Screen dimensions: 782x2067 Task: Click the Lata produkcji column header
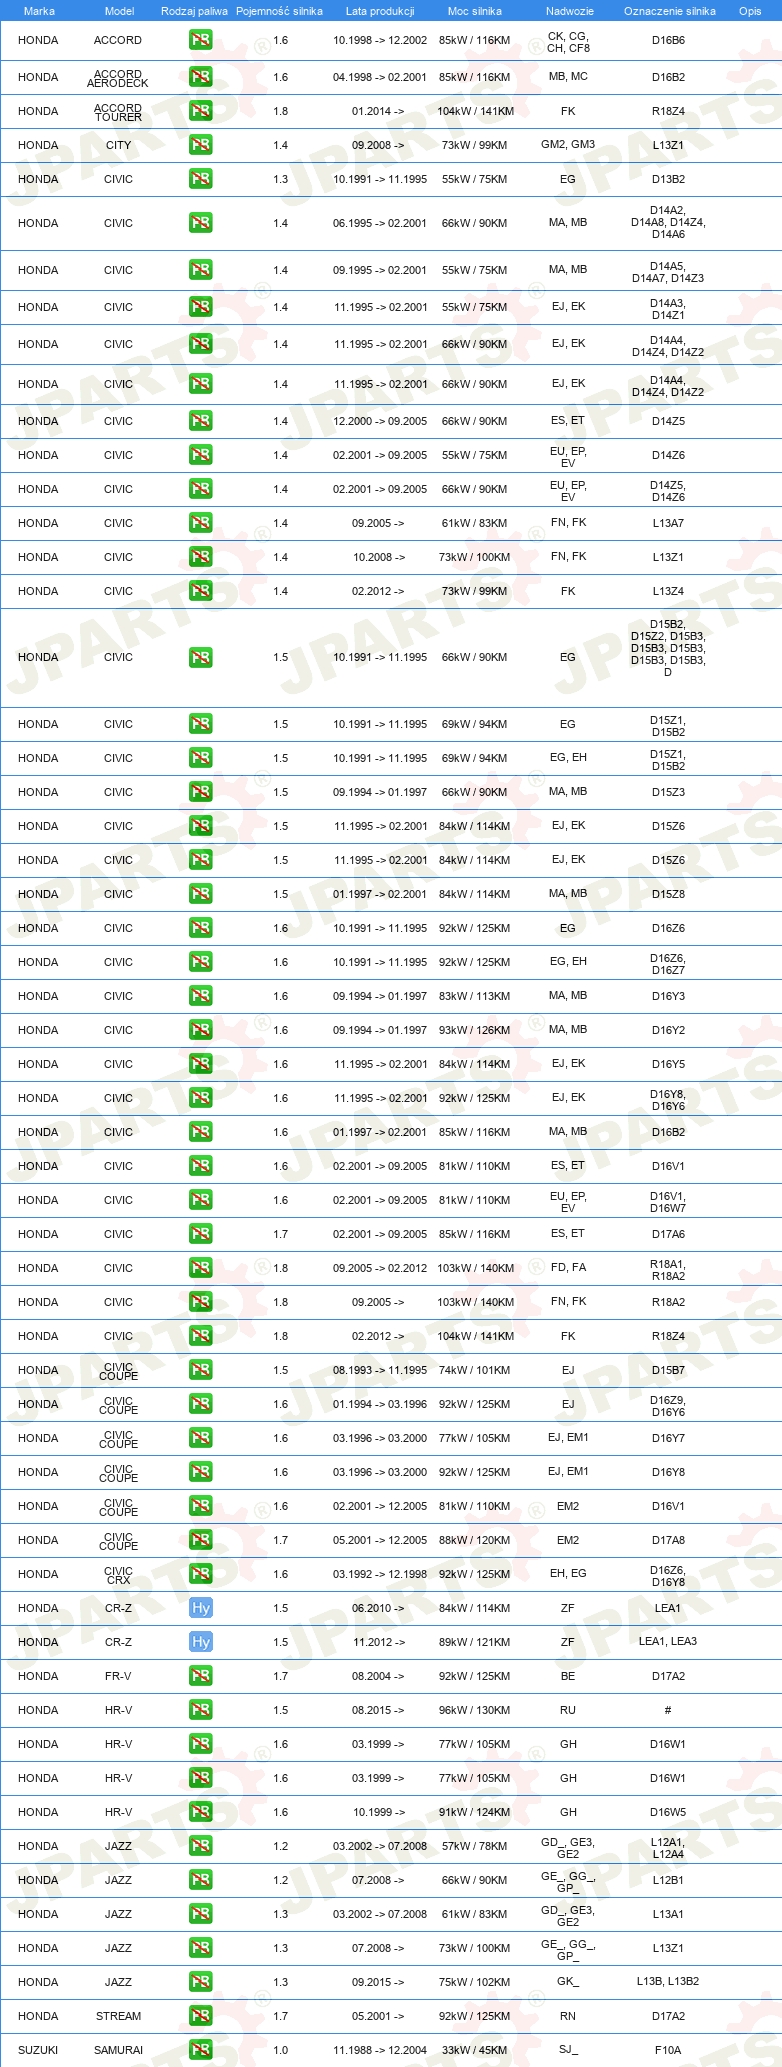[x=380, y=11]
